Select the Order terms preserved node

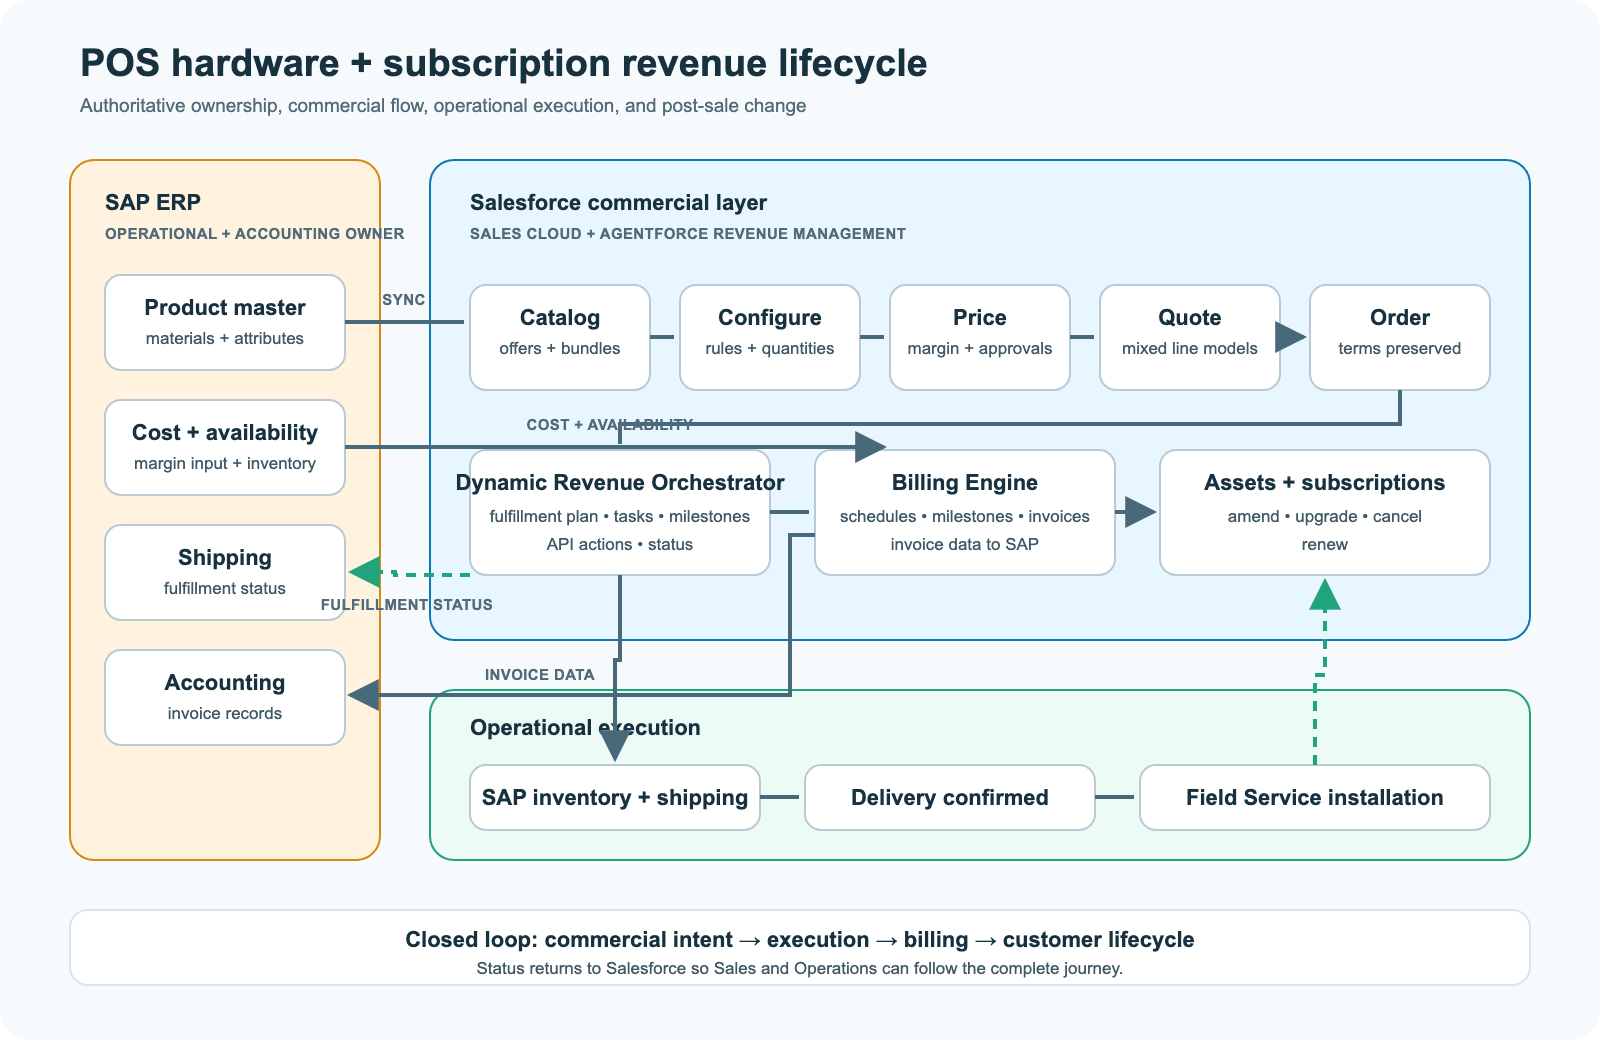point(1400,337)
